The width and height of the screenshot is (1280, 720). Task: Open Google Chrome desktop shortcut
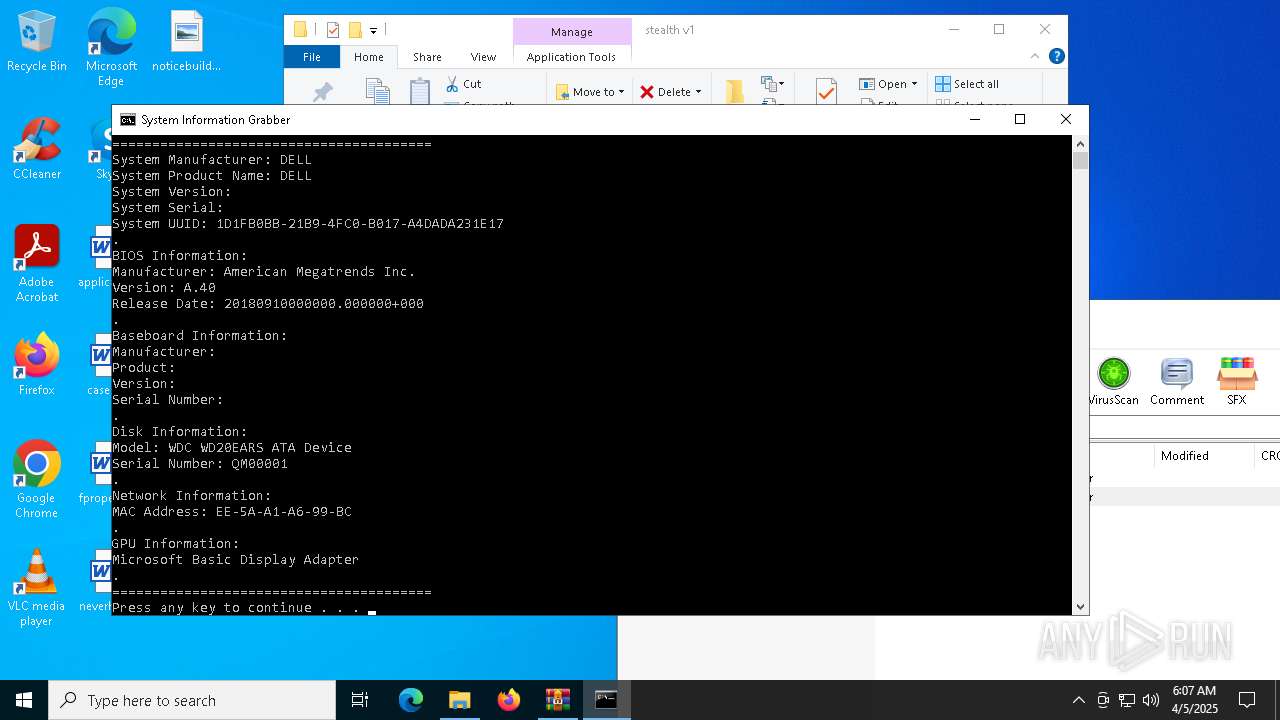[x=37, y=480]
